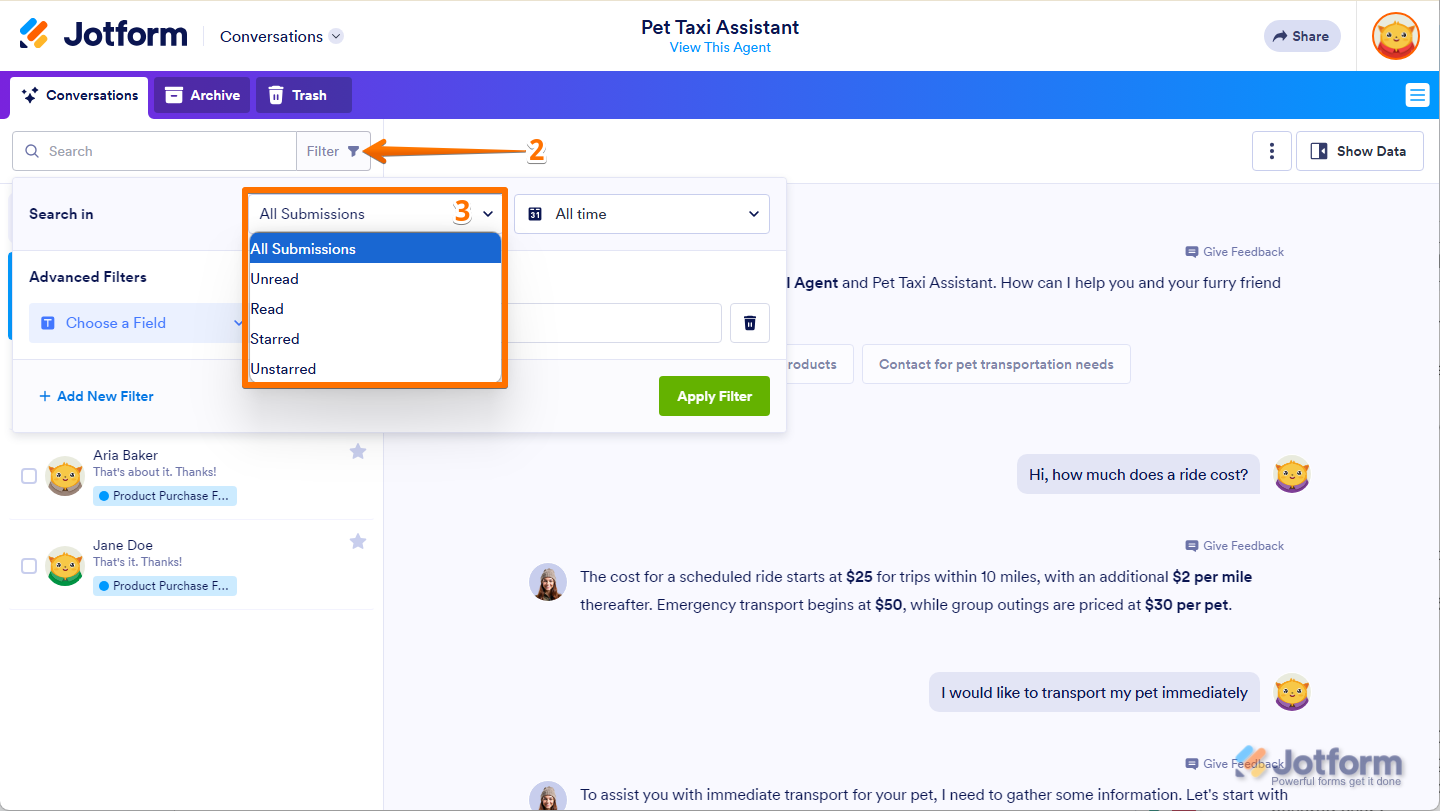Viewport: 1440px width, 811px height.
Task: Open the three-dot more options menu
Action: [x=1272, y=151]
